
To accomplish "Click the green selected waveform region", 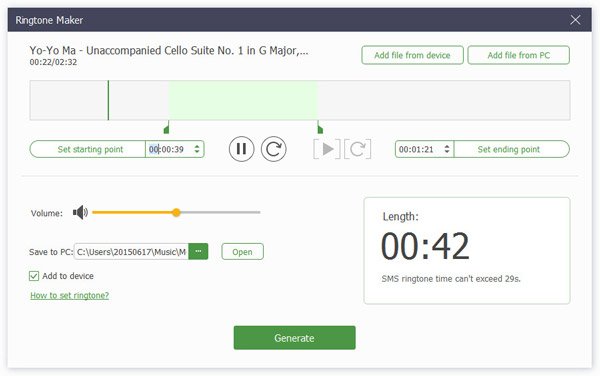I will coord(243,100).
